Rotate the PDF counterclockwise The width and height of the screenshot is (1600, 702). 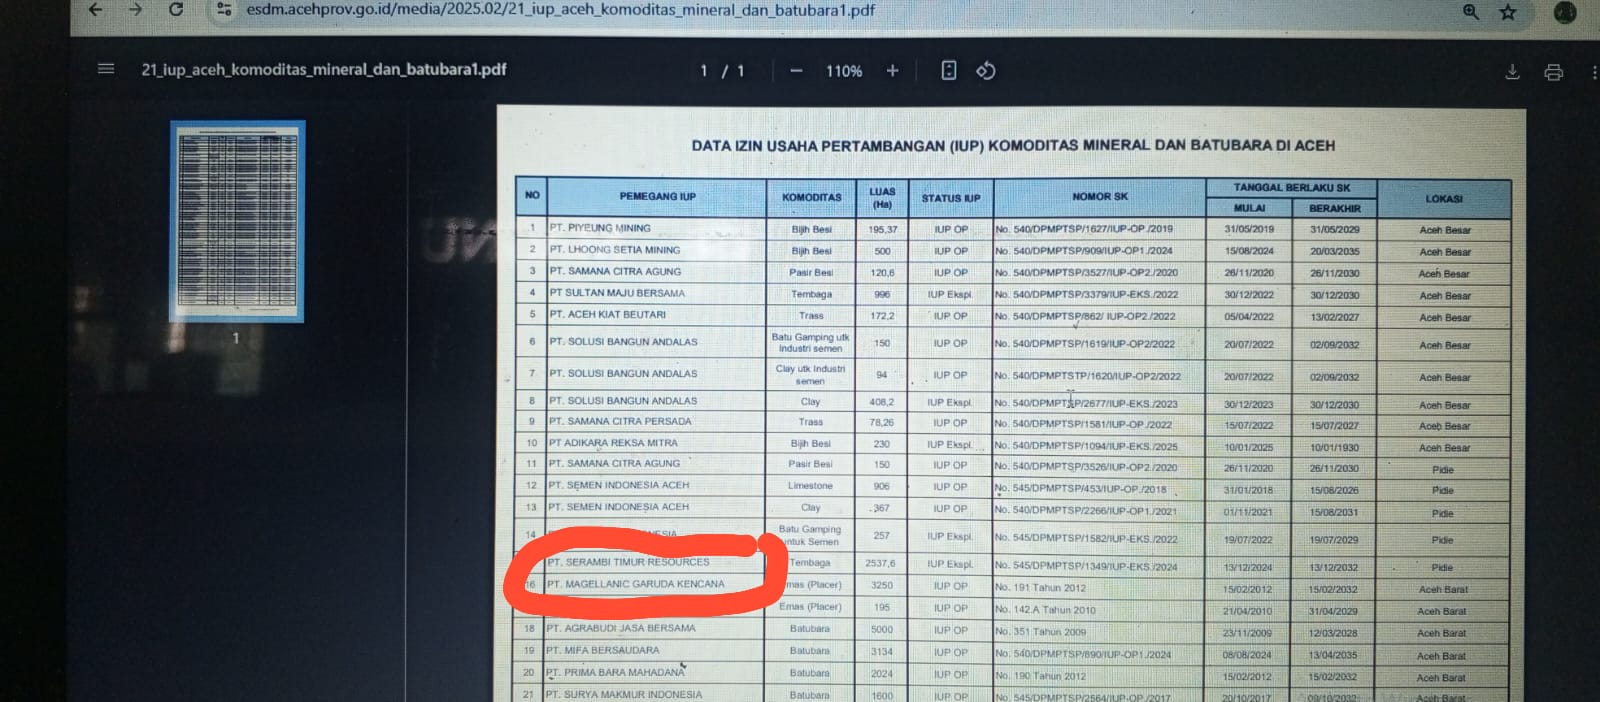pyautogui.click(x=986, y=70)
